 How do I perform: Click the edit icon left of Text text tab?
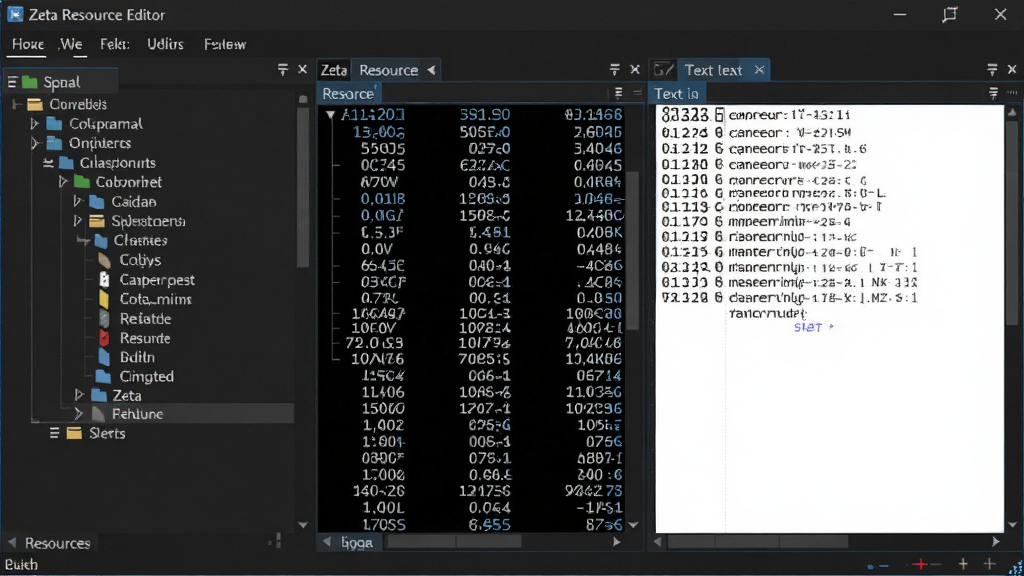[664, 69]
